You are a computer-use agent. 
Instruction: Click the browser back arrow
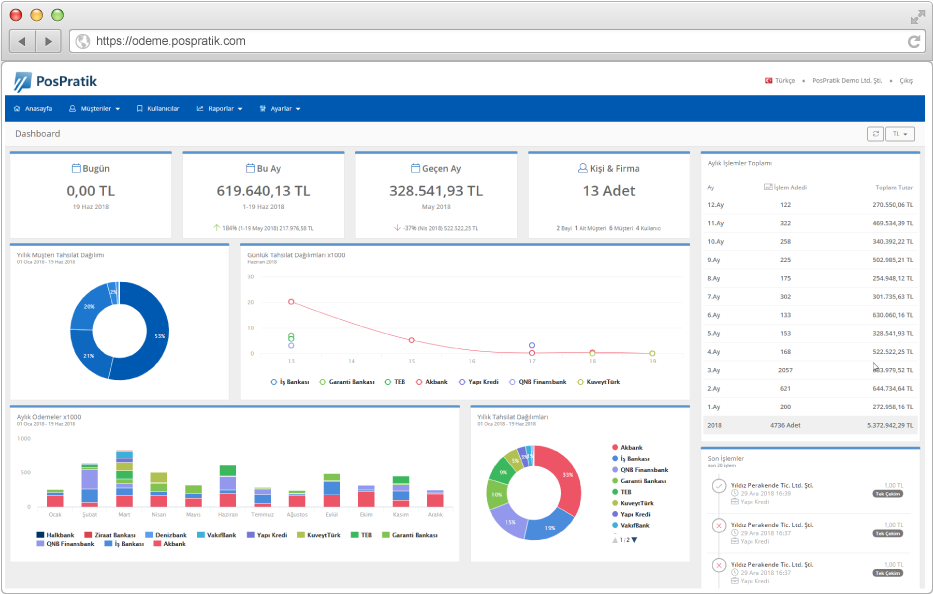pos(22,41)
